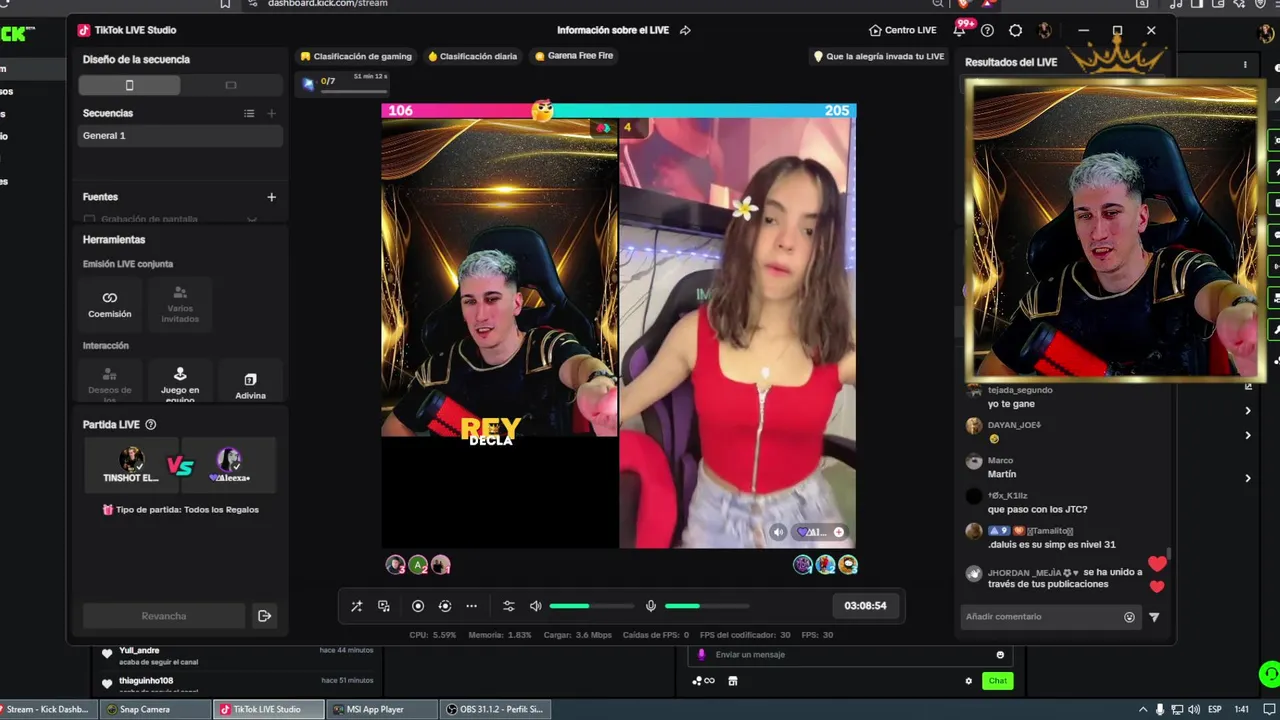Click the opponent's score 205
1280x720 pixels.
pyautogui.click(x=837, y=110)
